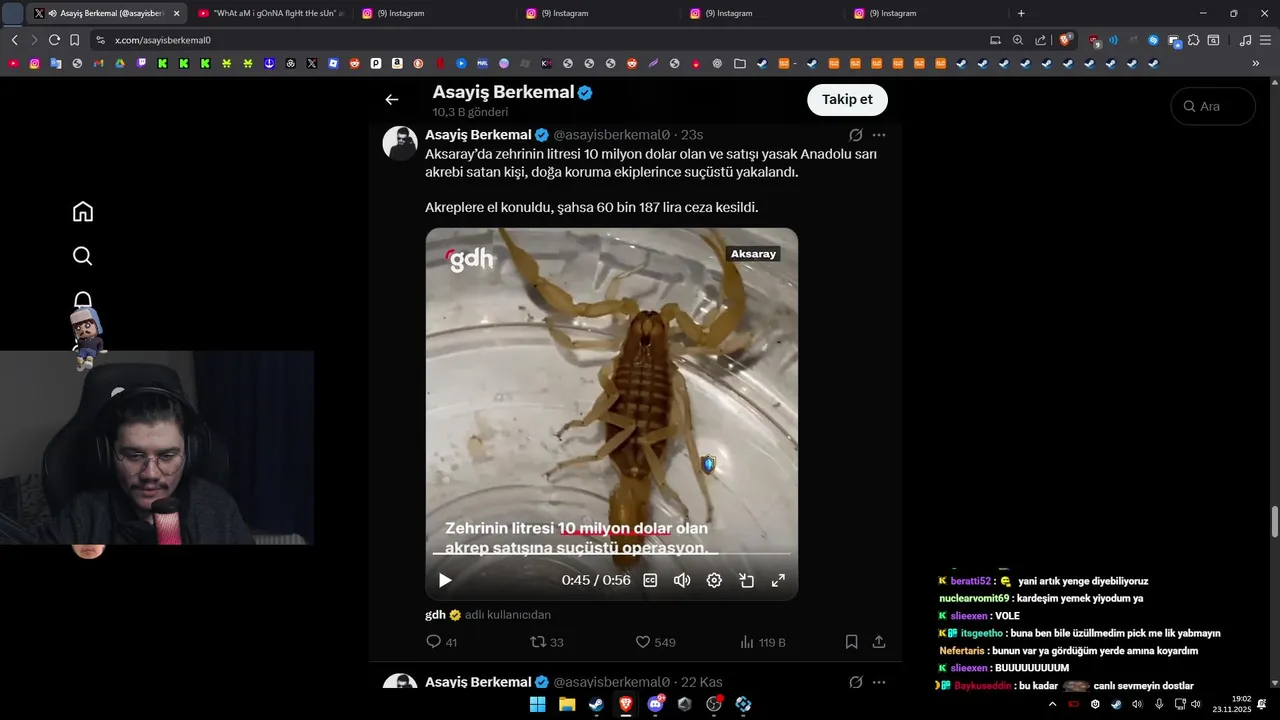
Task: Like the tweet with 549 likes
Action: pyautogui.click(x=655, y=642)
